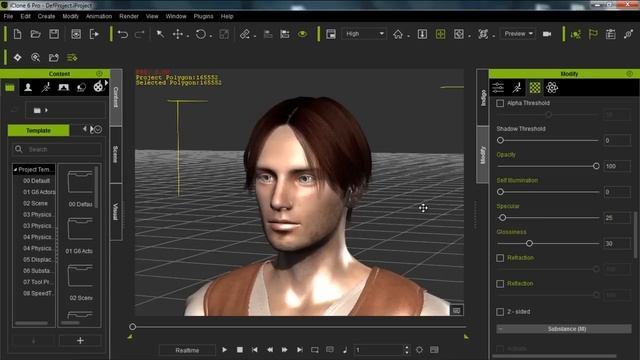Expand the folder path arrow in Content
640x360 pixels.
point(46,110)
